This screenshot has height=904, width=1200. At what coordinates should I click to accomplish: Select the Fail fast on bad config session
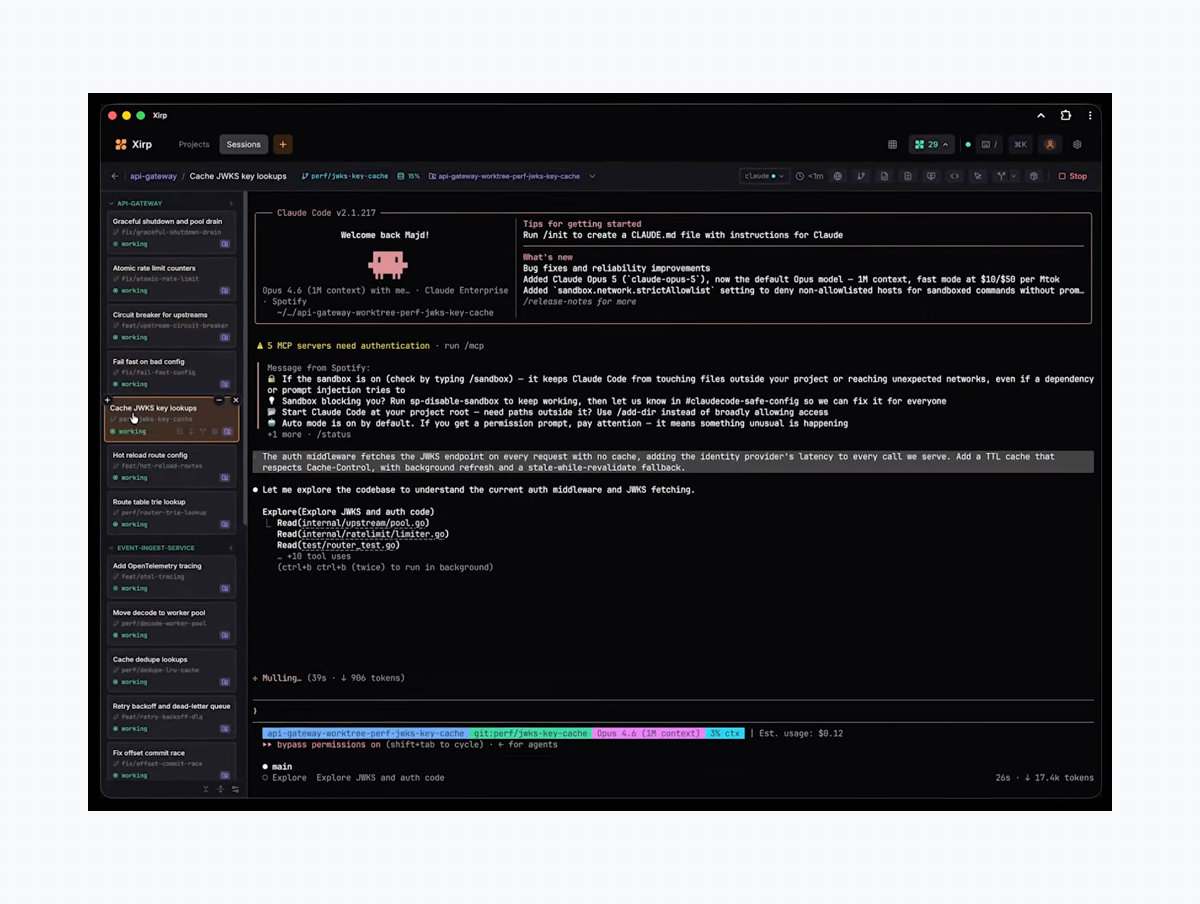pyautogui.click(x=172, y=372)
